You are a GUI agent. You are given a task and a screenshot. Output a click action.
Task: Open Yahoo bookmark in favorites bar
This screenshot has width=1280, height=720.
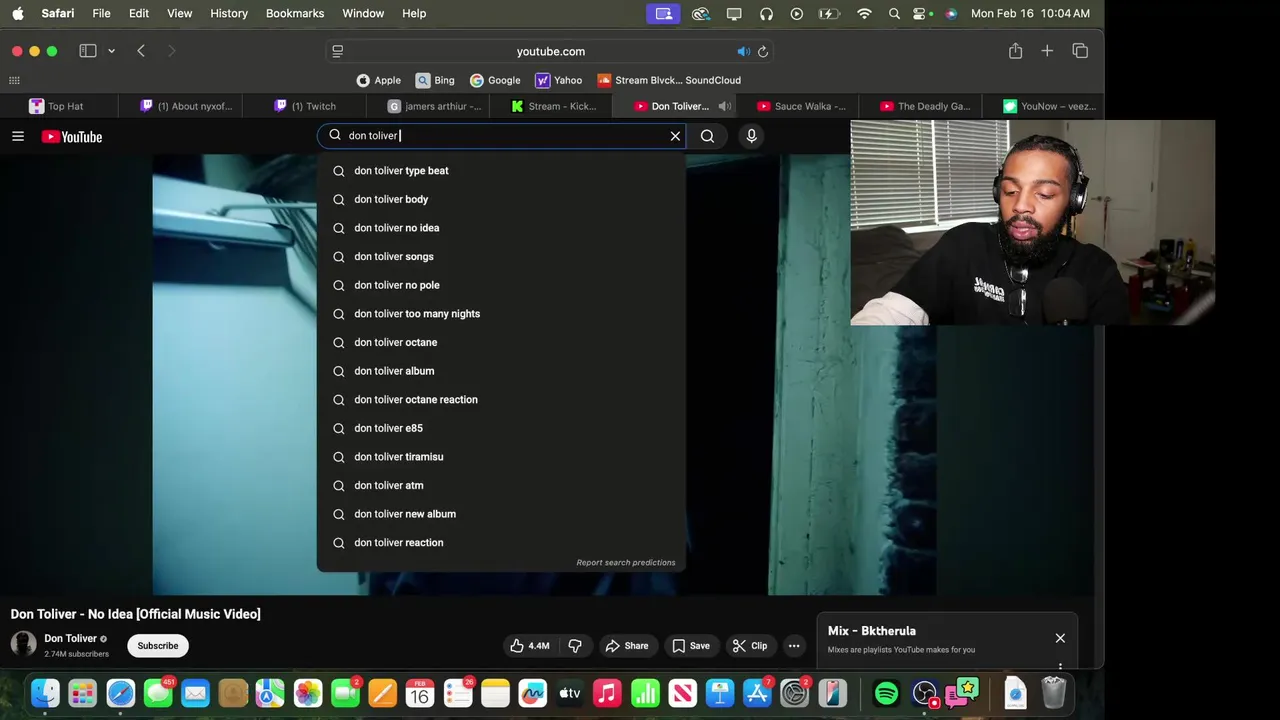point(558,80)
